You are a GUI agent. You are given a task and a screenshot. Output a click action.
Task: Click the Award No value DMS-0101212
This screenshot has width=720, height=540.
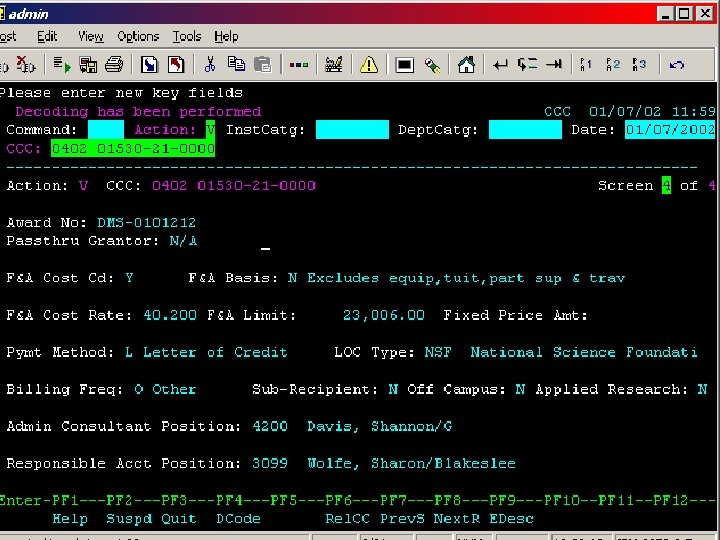point(146,223)
